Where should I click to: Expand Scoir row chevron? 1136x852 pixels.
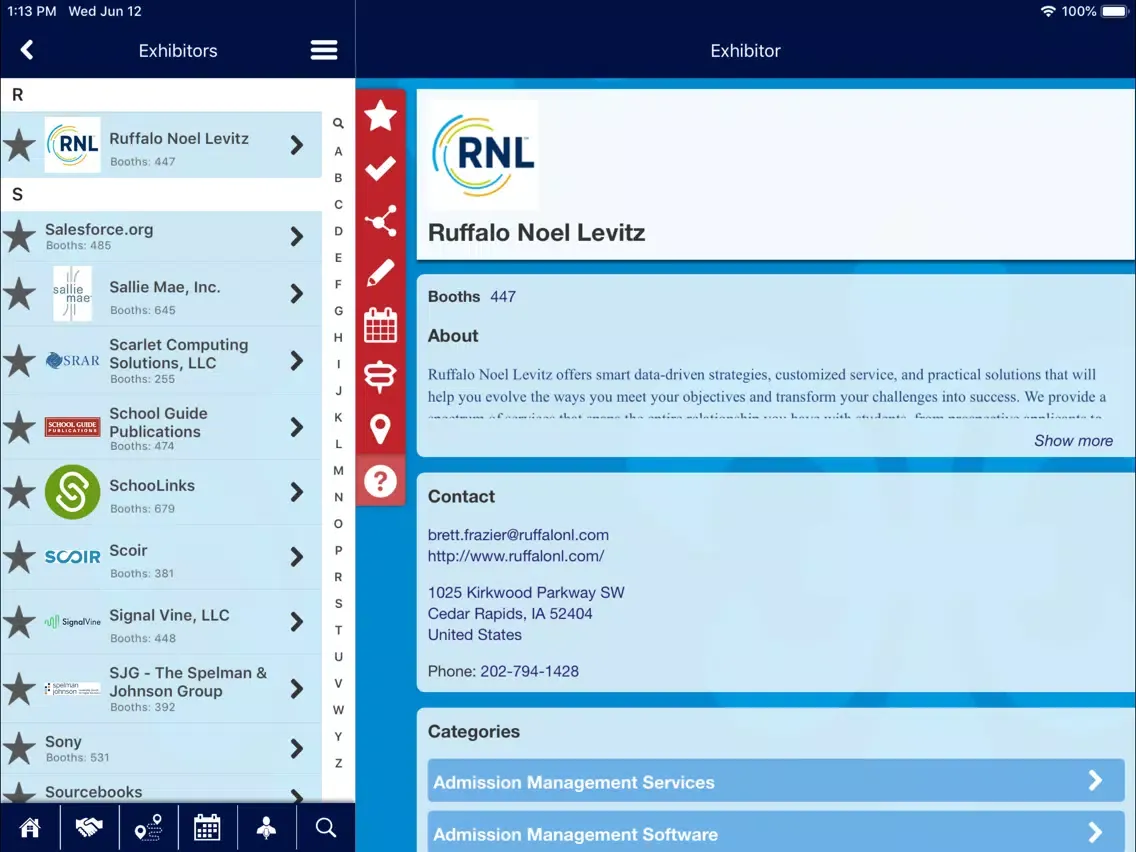(x=296, y=557)
